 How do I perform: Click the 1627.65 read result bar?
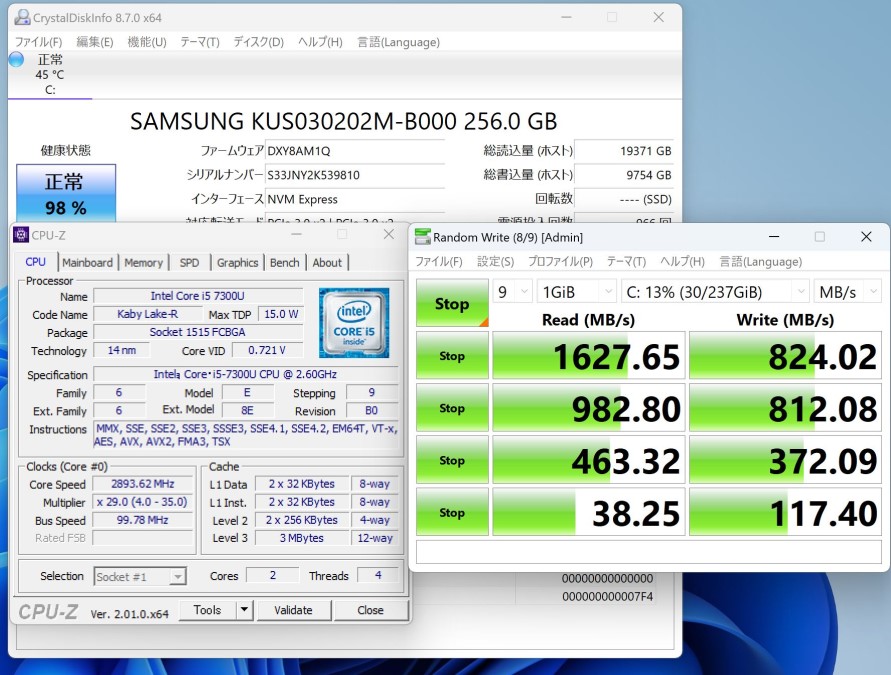(x=588, y=356)
